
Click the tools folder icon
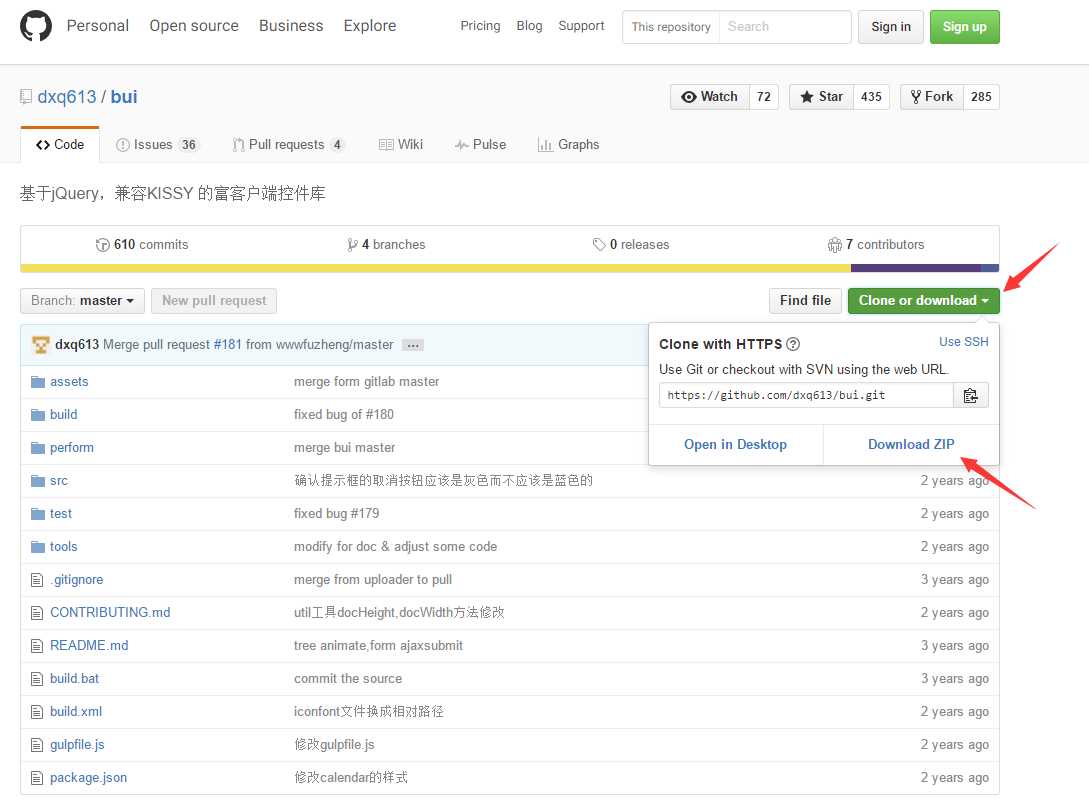pyautogui.click(x=38, y=547)
